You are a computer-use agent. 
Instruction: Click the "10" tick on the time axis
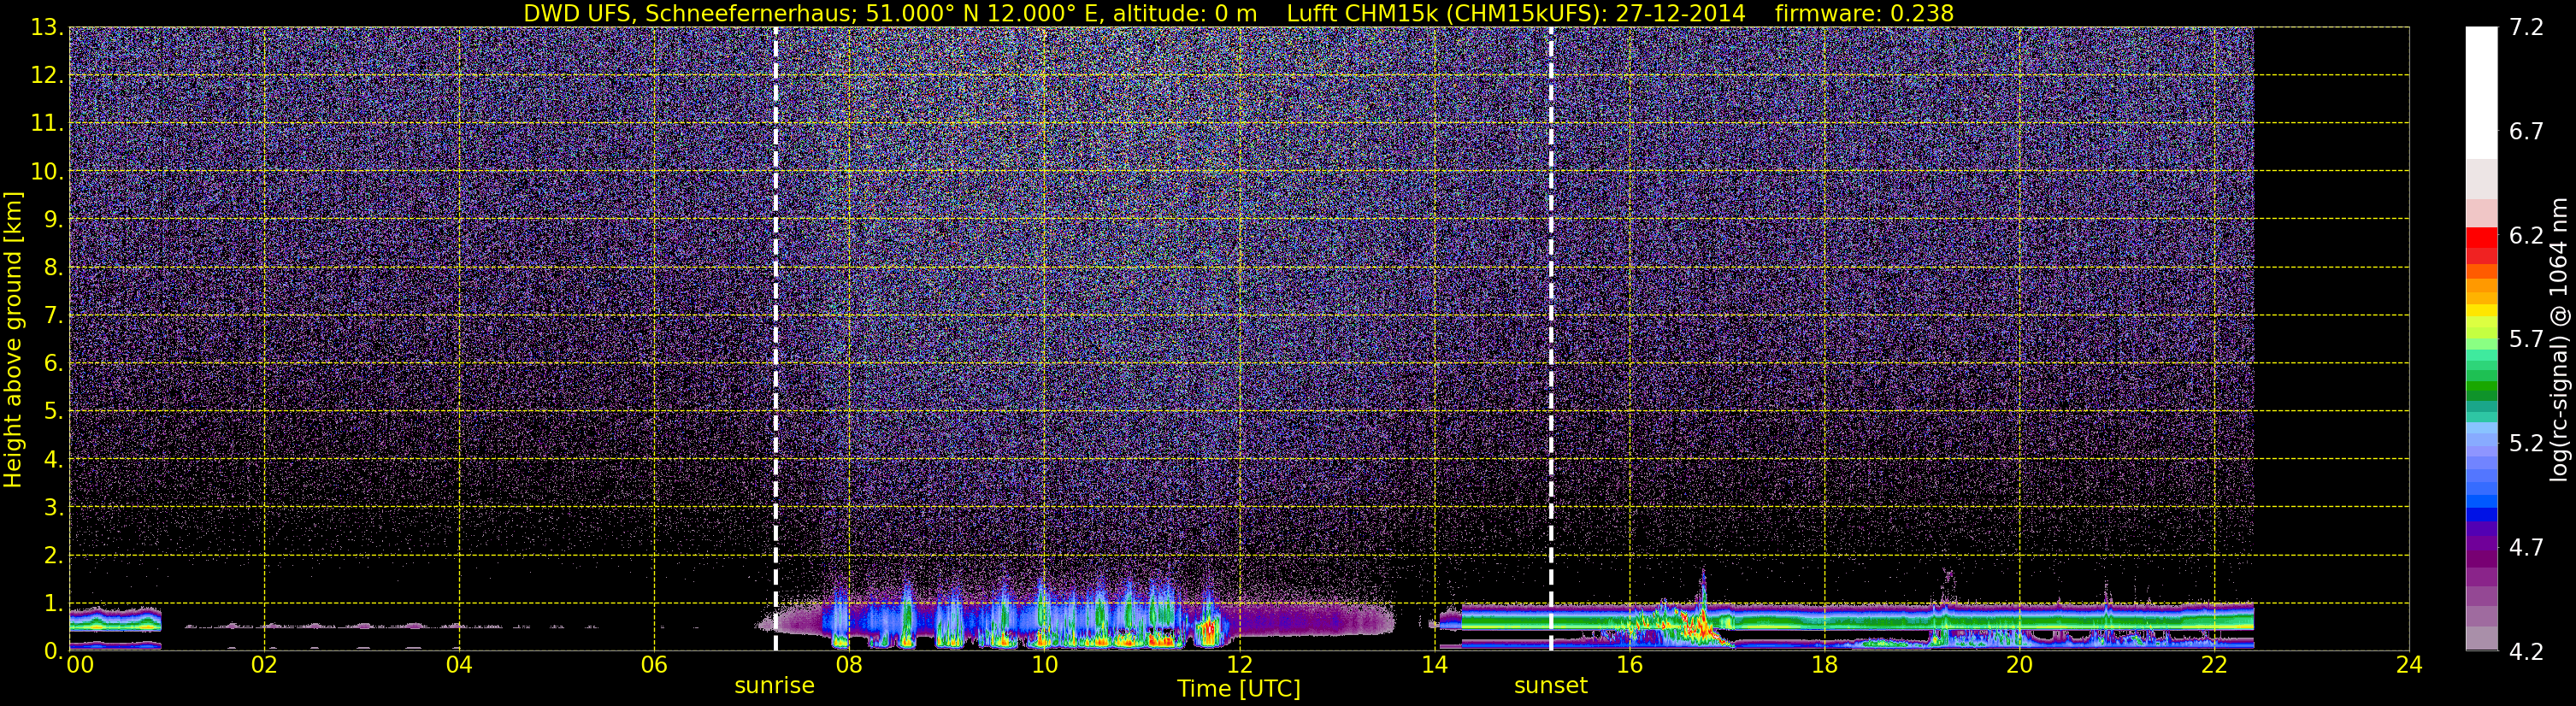coord(1044,665)
